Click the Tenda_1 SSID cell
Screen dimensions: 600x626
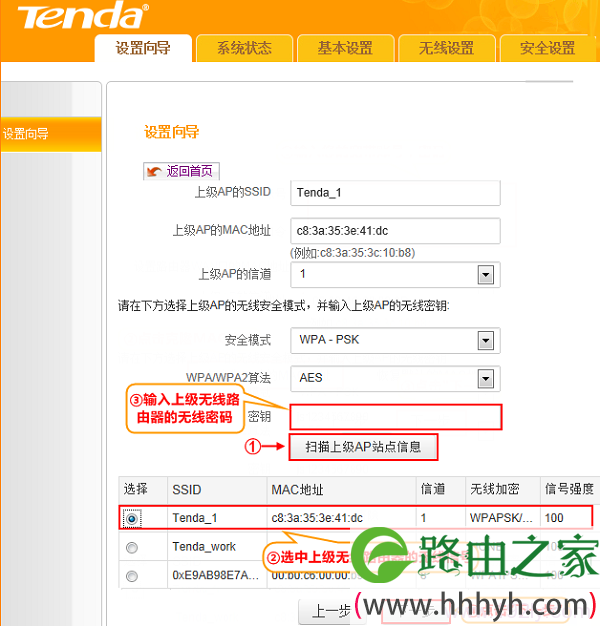(195, 518)
